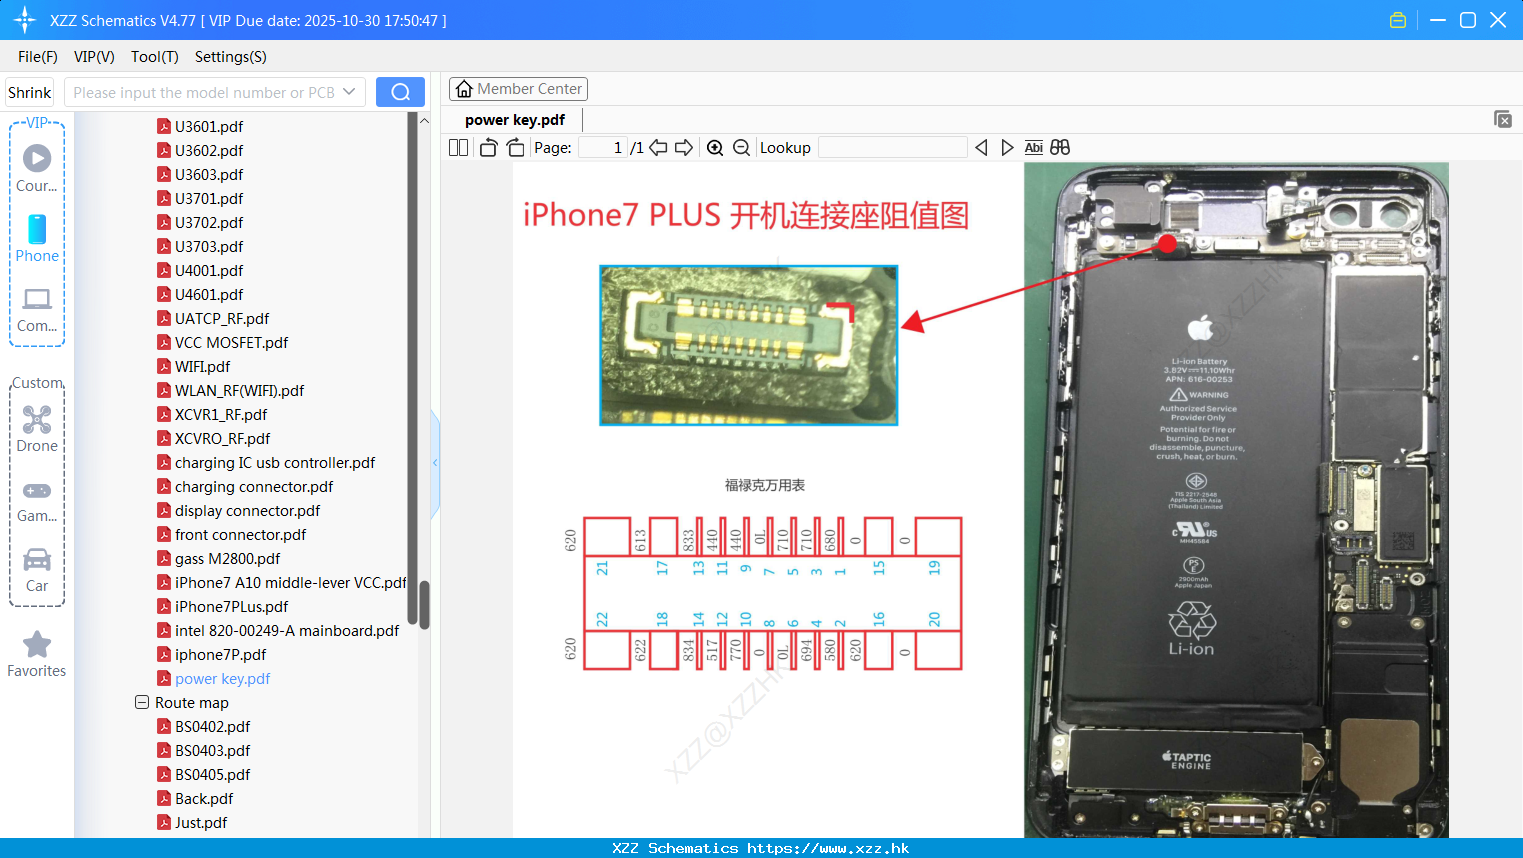The image size is (1523, 858).
Task: Click the connector close-up thumbnail image
Action: pos(748,345)
